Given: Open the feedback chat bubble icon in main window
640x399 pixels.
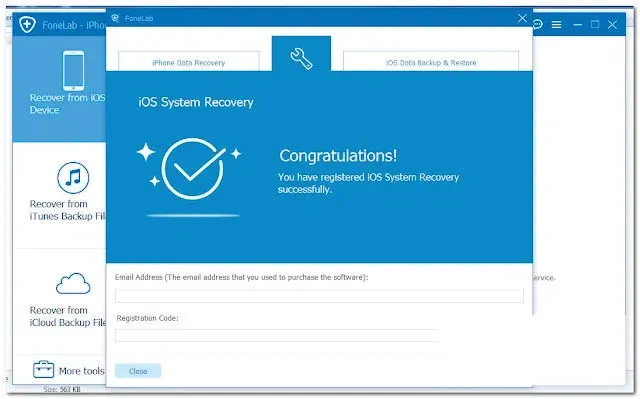Looking at the screenshot, I should tap(538, 24).
